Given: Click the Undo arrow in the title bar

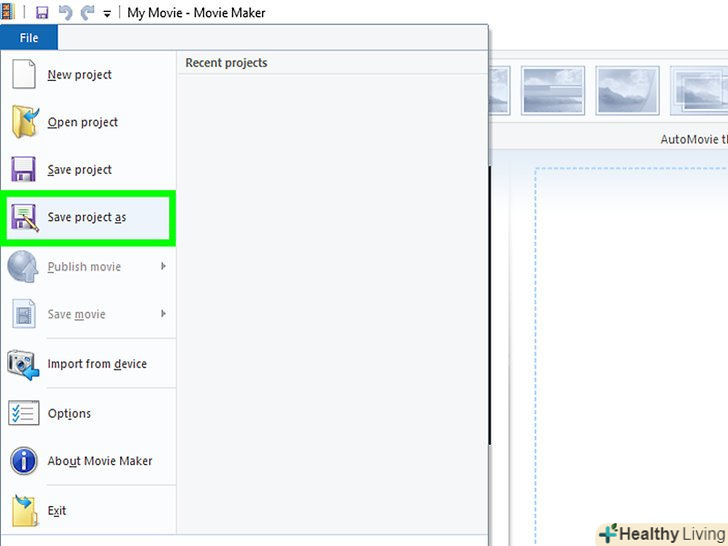Looking at the screenshot, I should 65,13.
